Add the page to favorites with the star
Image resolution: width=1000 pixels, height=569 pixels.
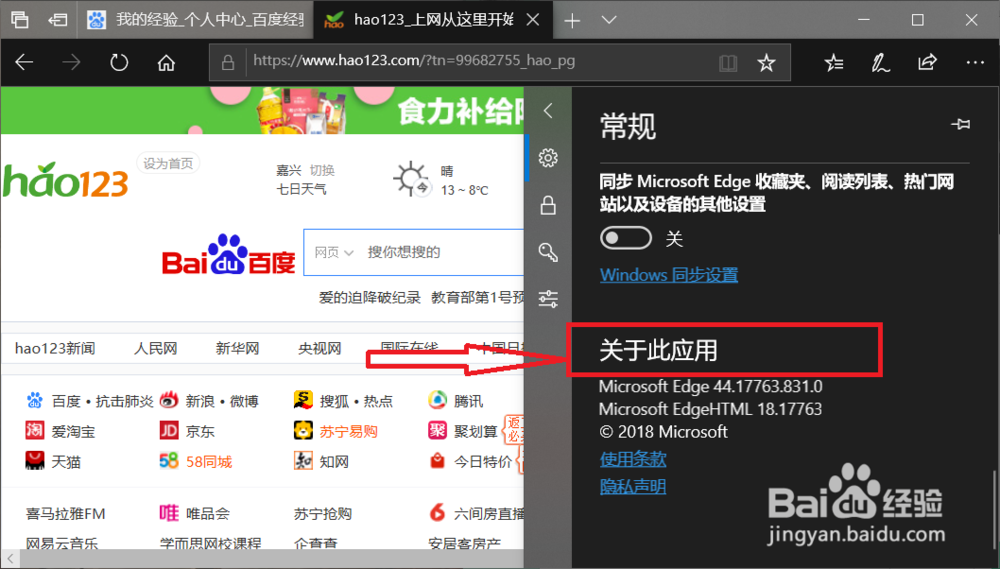point(766,63)
